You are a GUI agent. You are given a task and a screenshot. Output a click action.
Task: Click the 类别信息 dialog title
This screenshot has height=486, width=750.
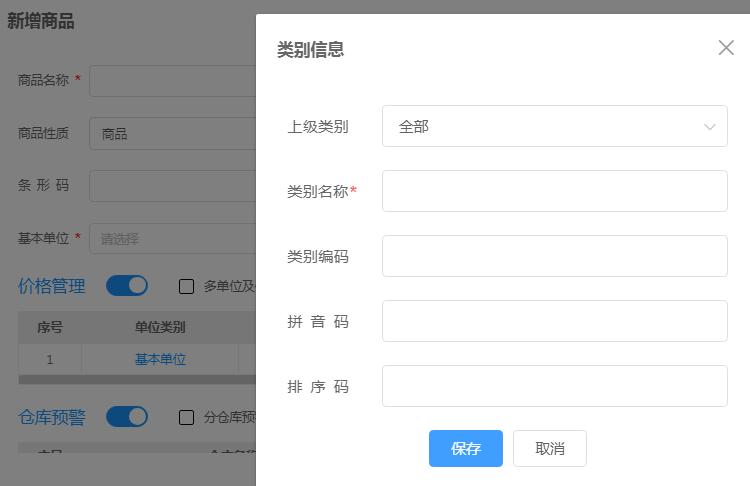[x=310, y=50]
